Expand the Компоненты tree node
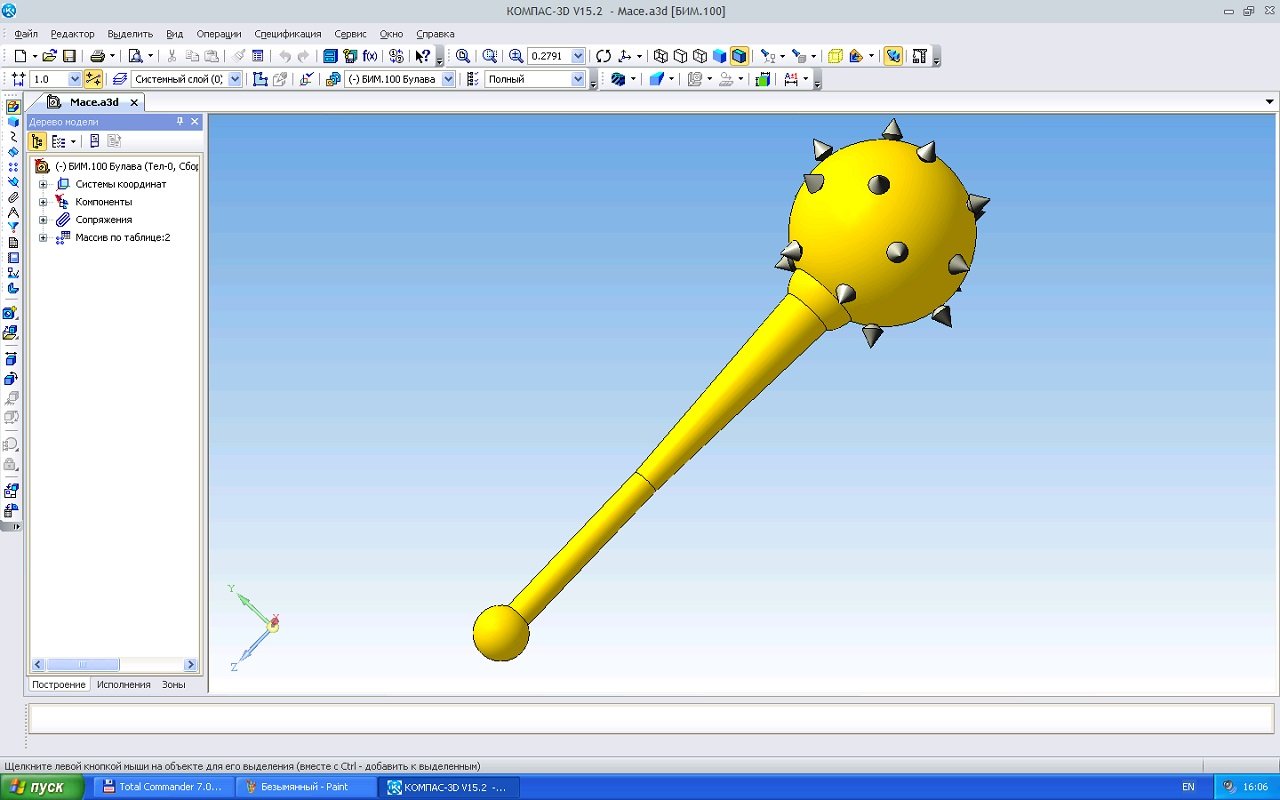This screenshot has width=1280, height=800. (43, 202)
